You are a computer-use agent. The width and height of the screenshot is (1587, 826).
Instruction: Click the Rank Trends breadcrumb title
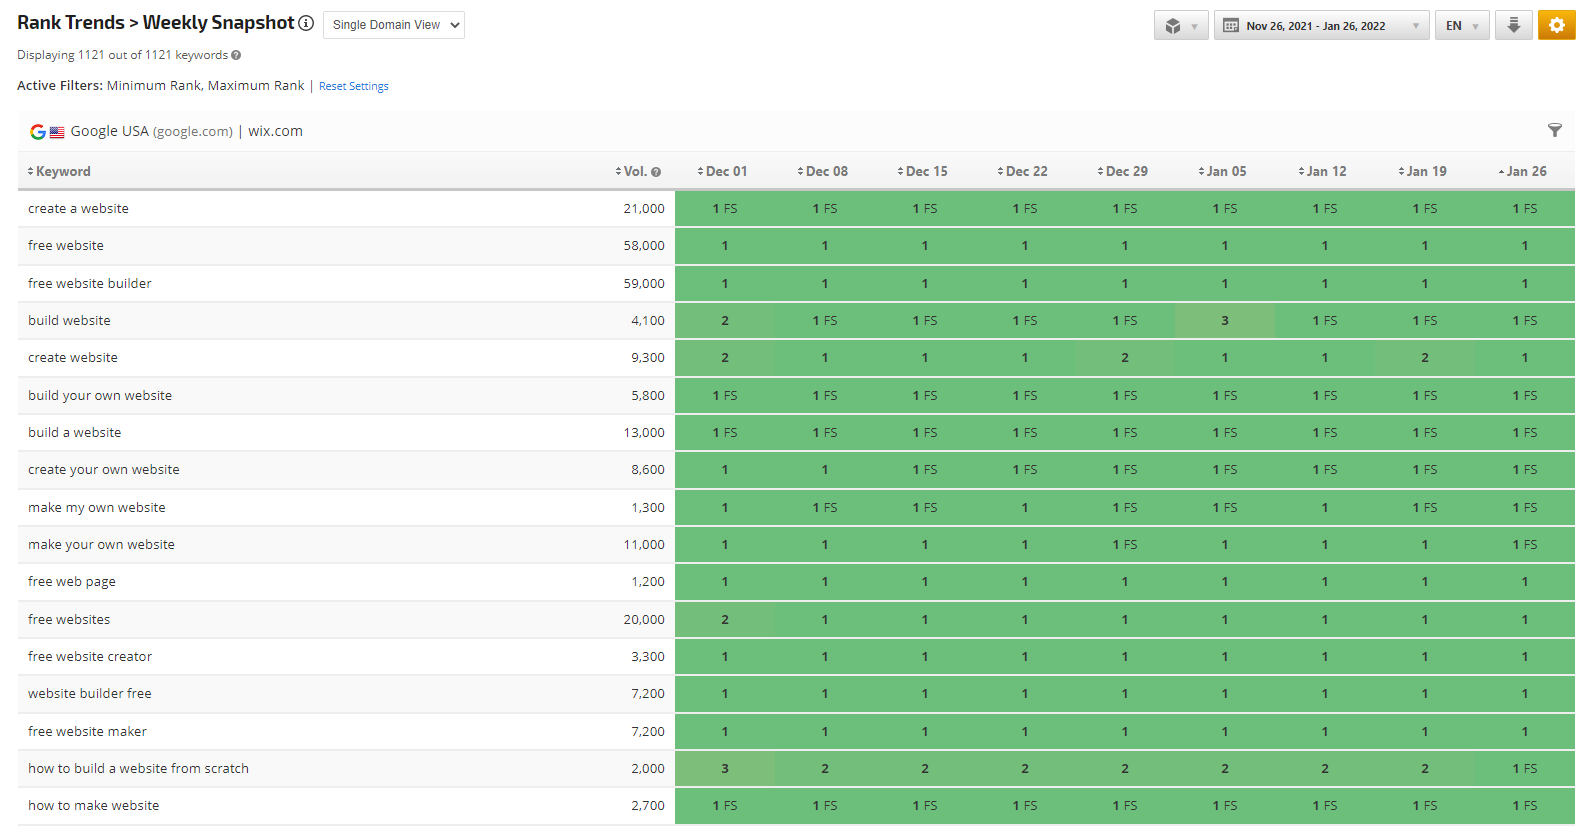click(x=70, y=22)
